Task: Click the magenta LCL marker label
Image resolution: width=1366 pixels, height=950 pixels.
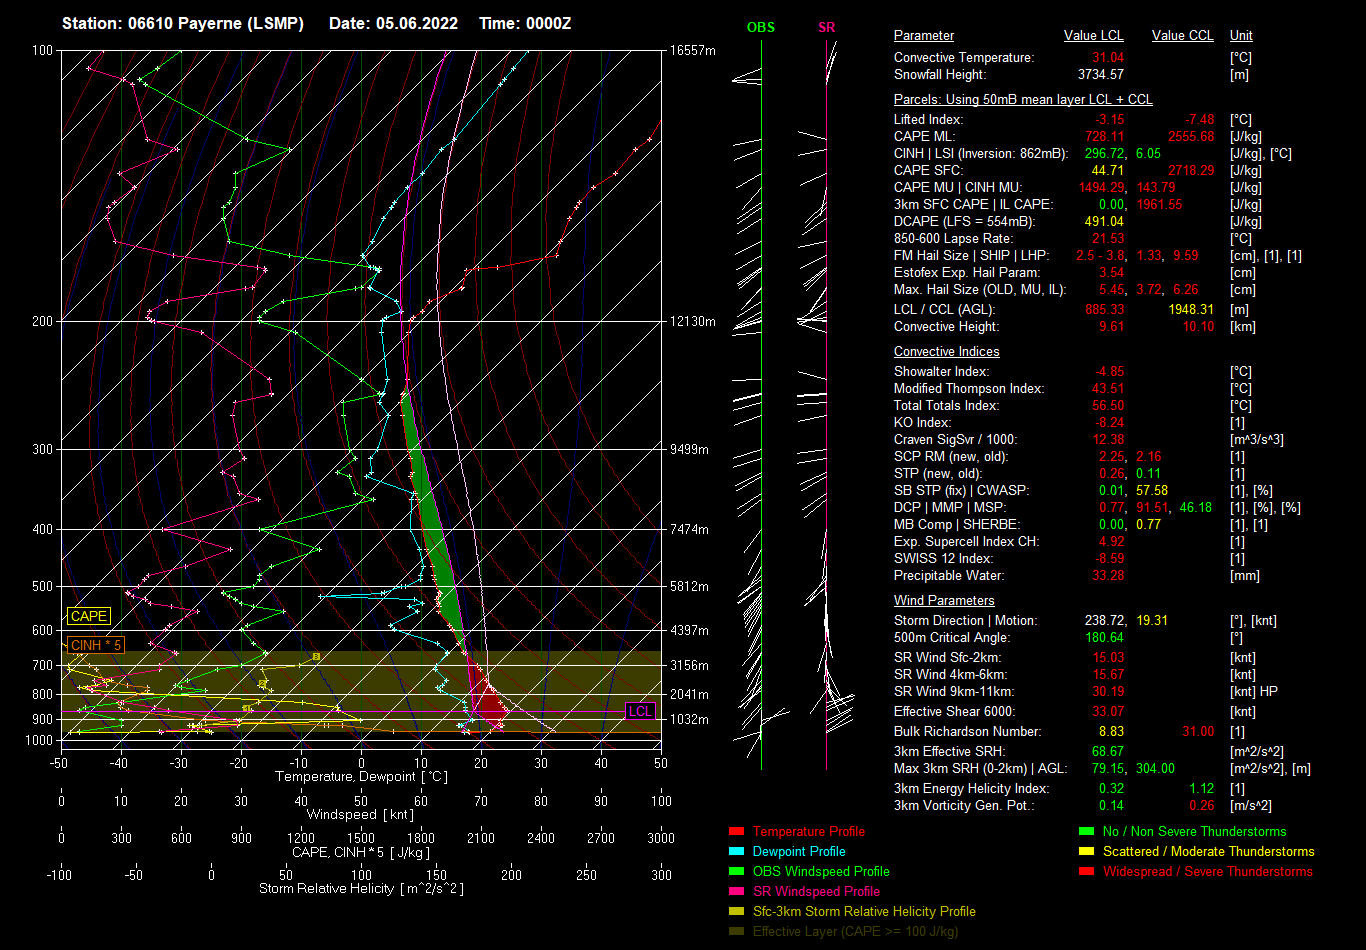Action: (640, 711)
